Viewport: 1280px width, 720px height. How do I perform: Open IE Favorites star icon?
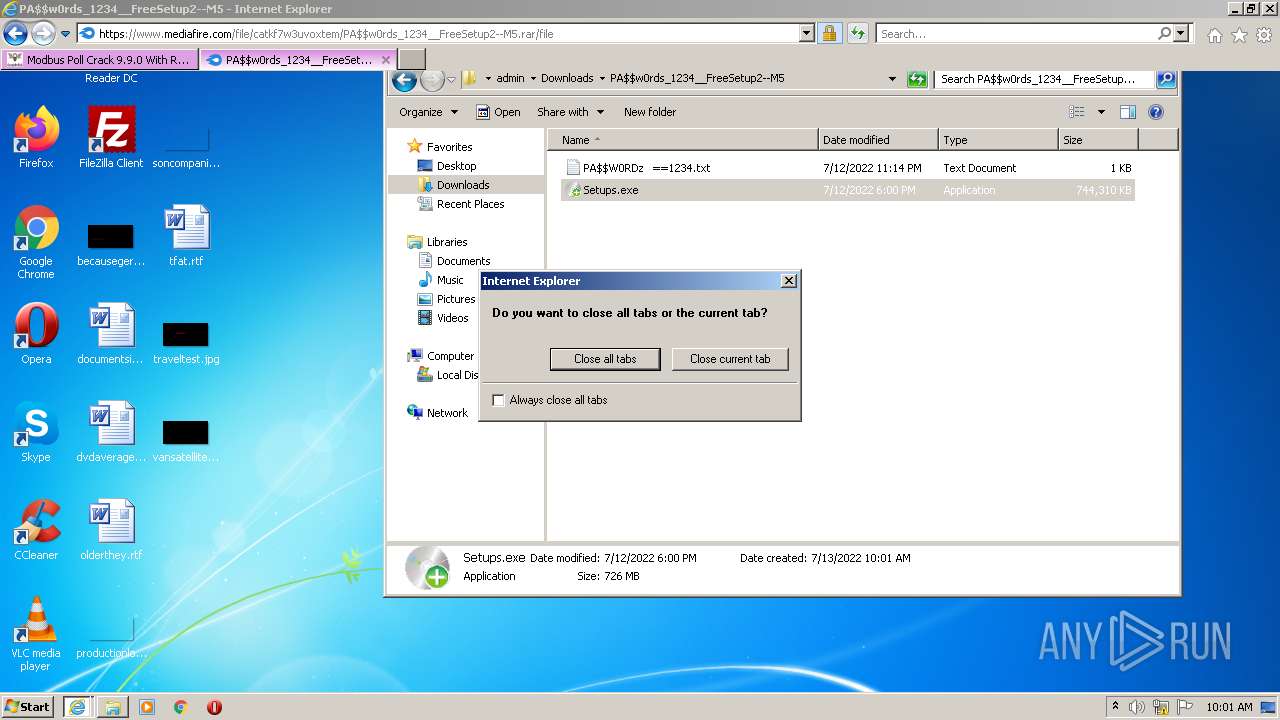click(1239, 35)
